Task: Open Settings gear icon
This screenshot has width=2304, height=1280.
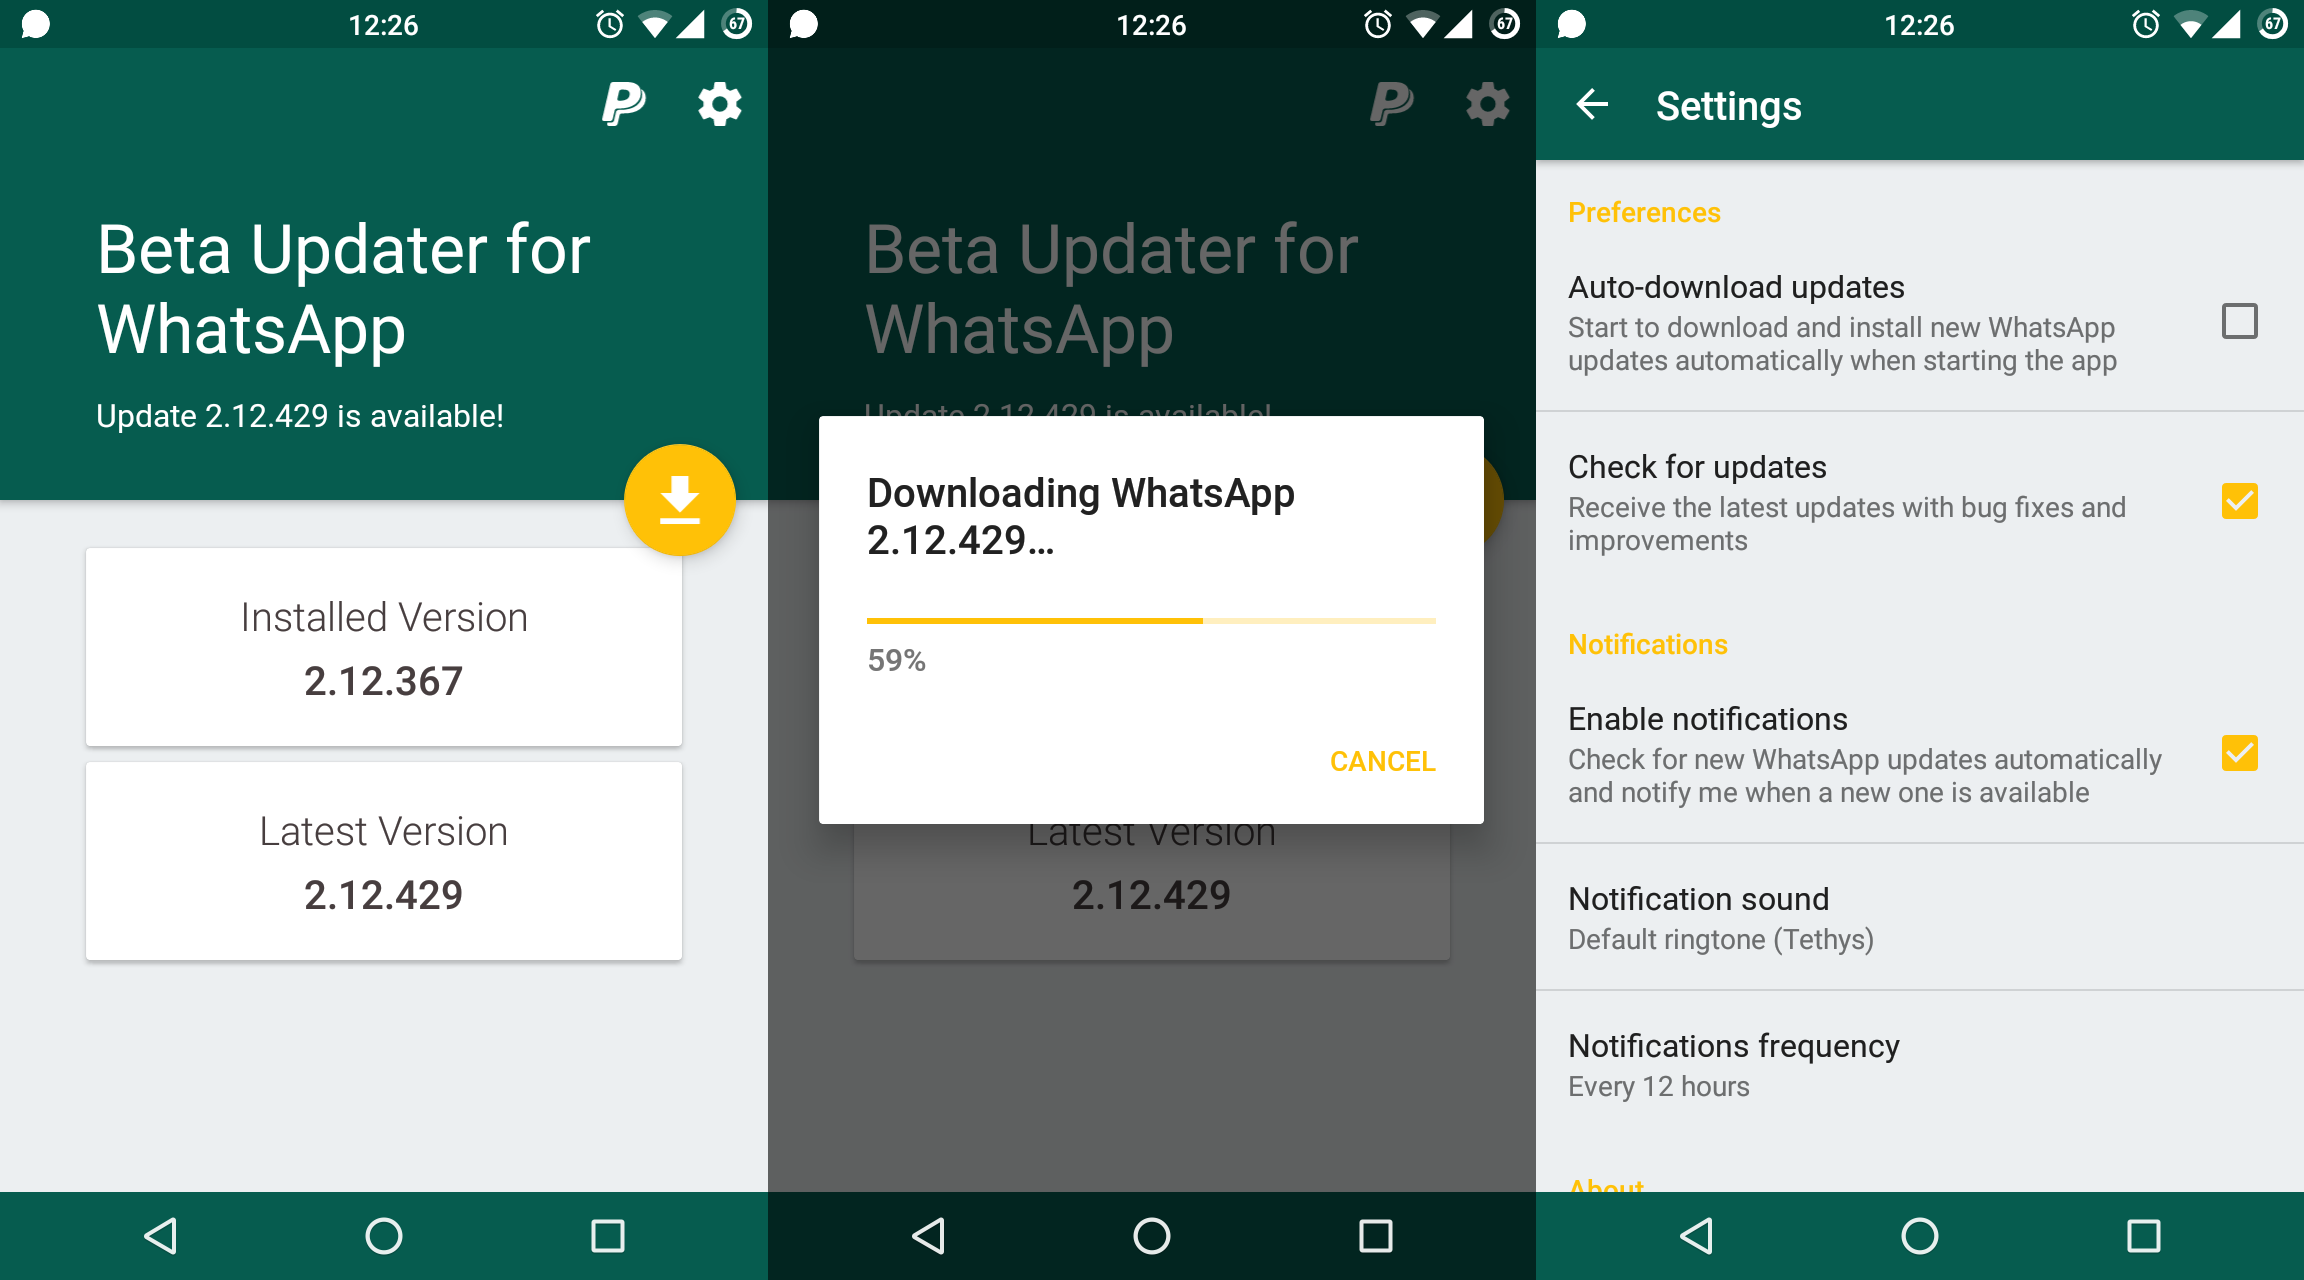Action: [717, 106]
